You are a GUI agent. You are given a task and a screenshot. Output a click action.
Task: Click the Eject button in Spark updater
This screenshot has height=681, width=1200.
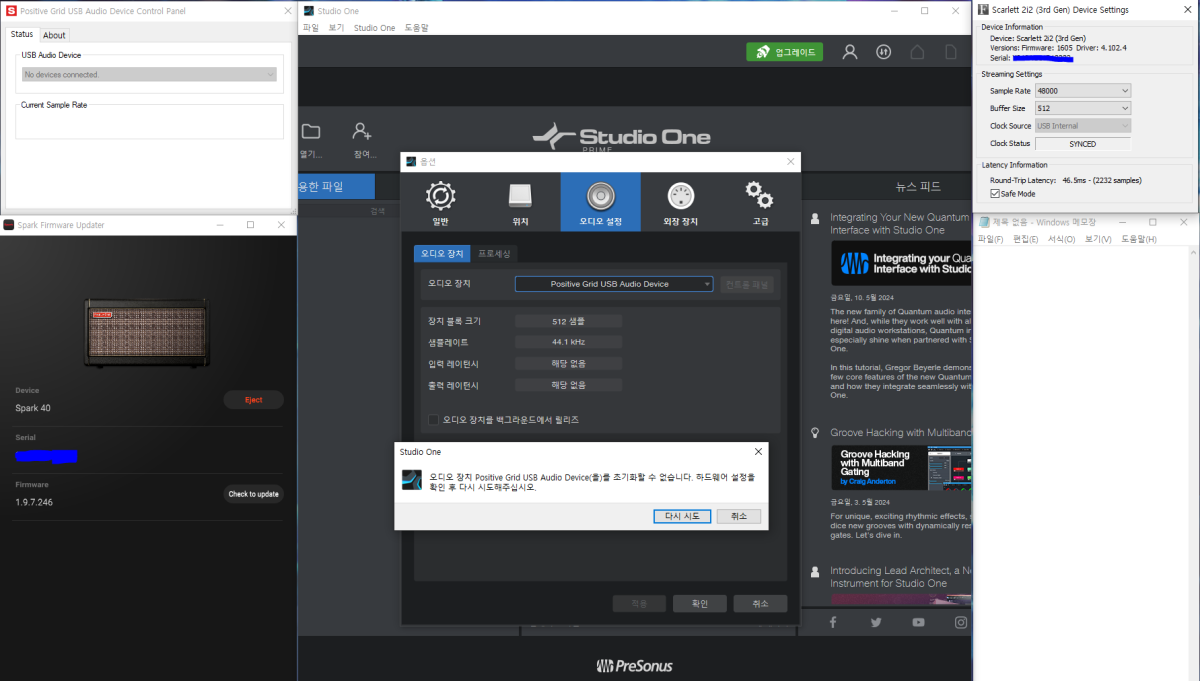pos(254,400)
